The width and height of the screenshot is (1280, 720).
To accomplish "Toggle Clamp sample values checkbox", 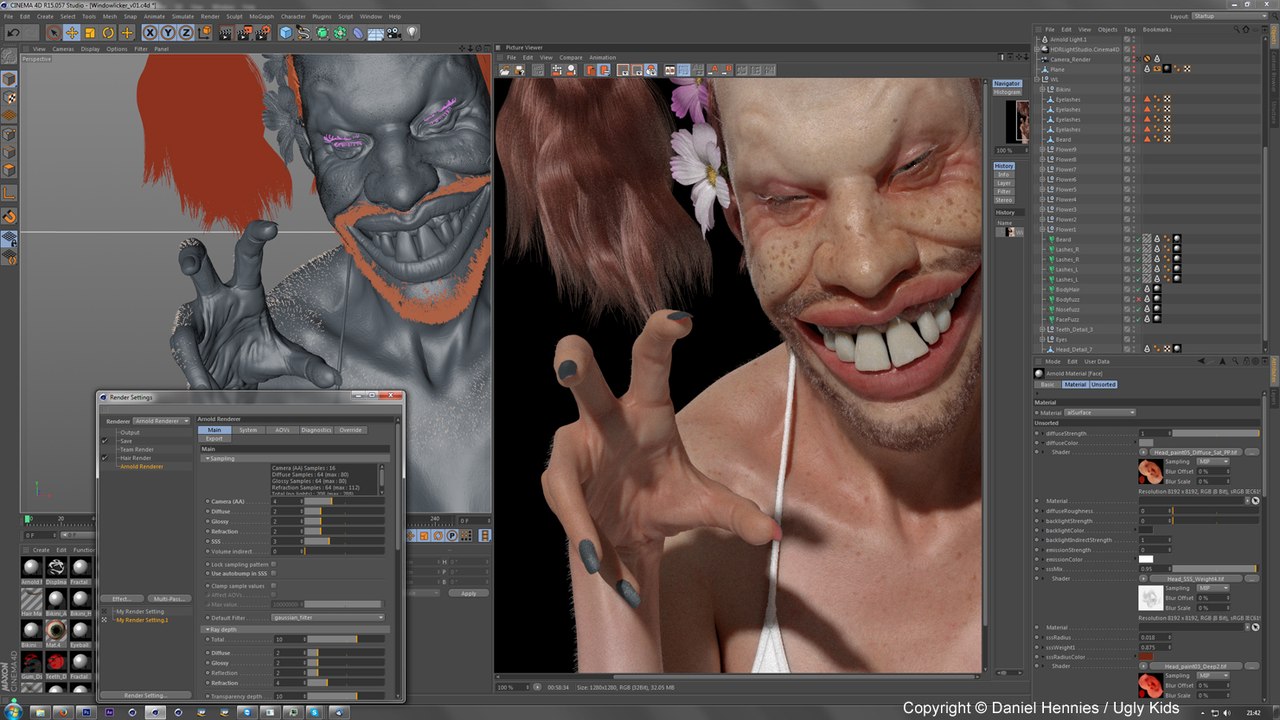I will pyautogui.click(x=274, y=586).
